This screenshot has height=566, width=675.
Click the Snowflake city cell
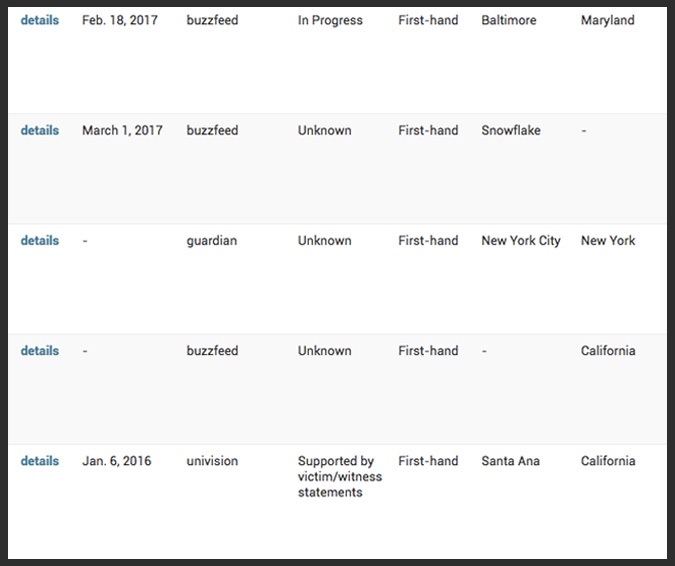pyautogui.click(x=513, y=130)
